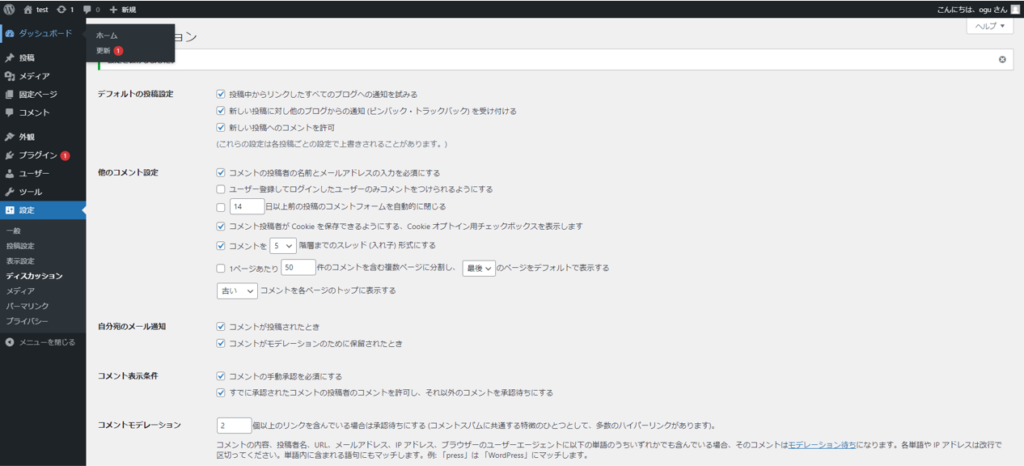This screenshot has height=466, width=1024.
Task: Click the plus 新規 icon in admin bar
Action: pos(113,10)
